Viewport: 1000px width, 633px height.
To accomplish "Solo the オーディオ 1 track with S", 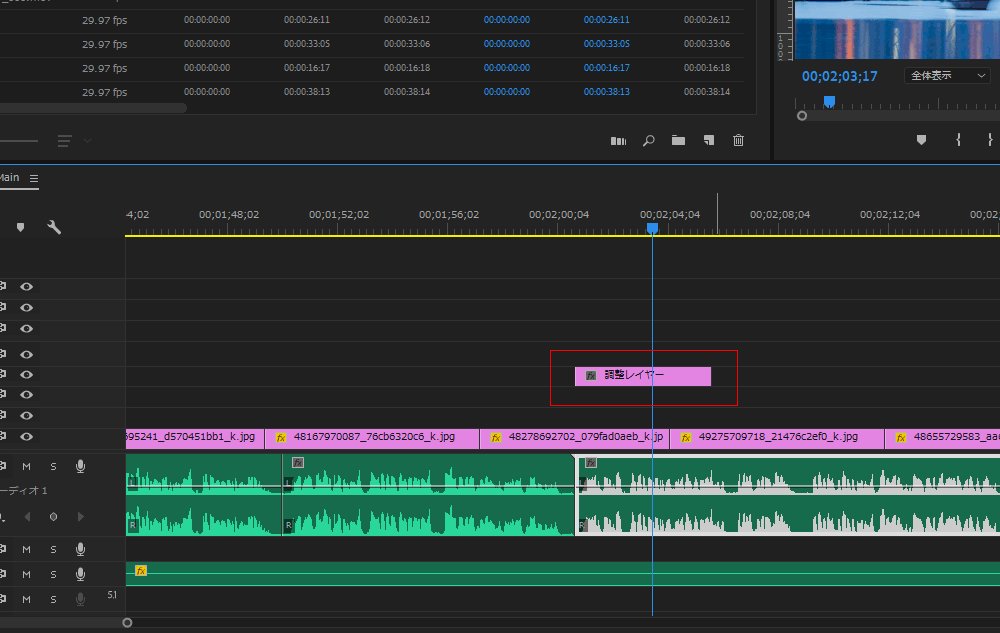I will click(53, 466).
